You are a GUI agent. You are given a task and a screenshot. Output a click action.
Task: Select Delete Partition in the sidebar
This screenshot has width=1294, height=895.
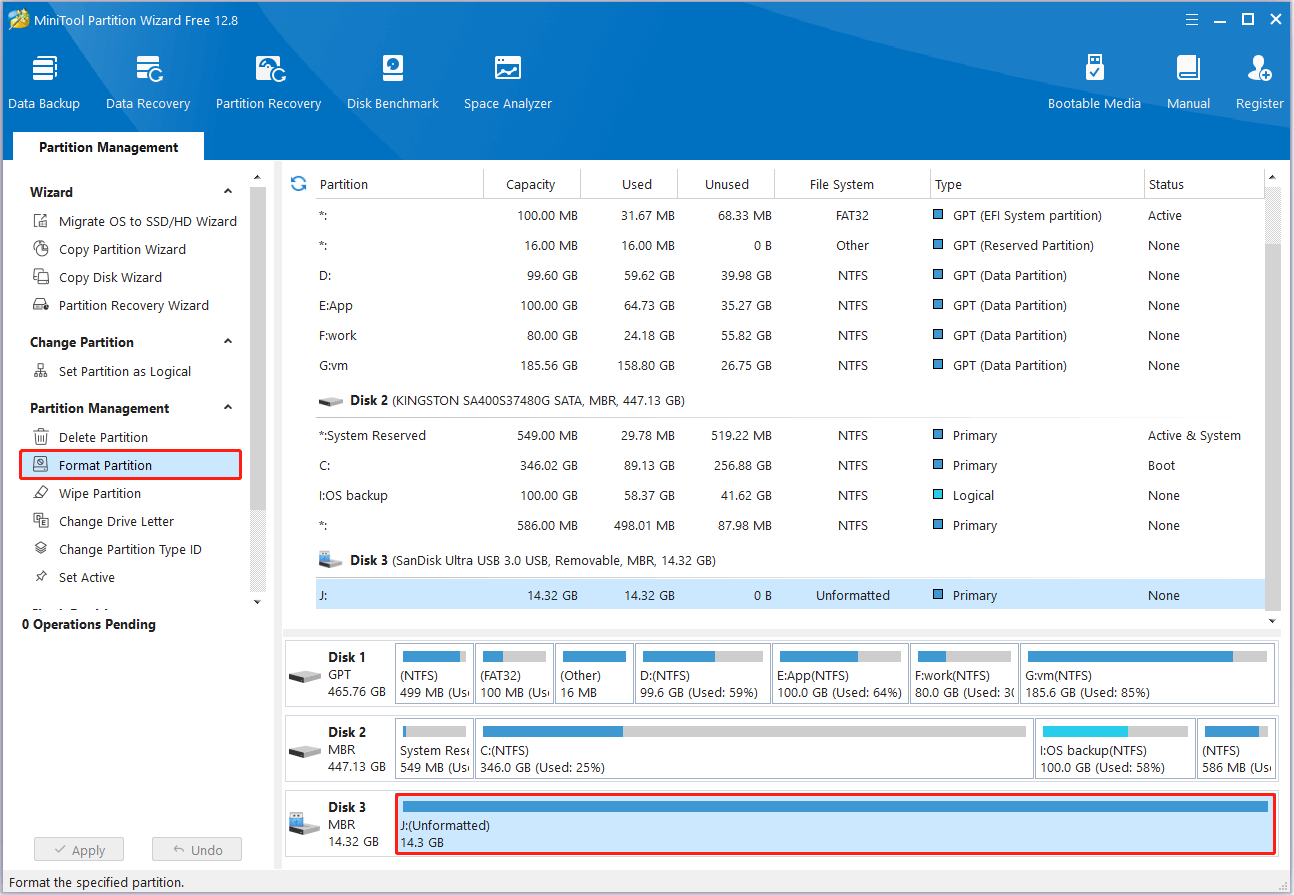click(x=91, y=437)
